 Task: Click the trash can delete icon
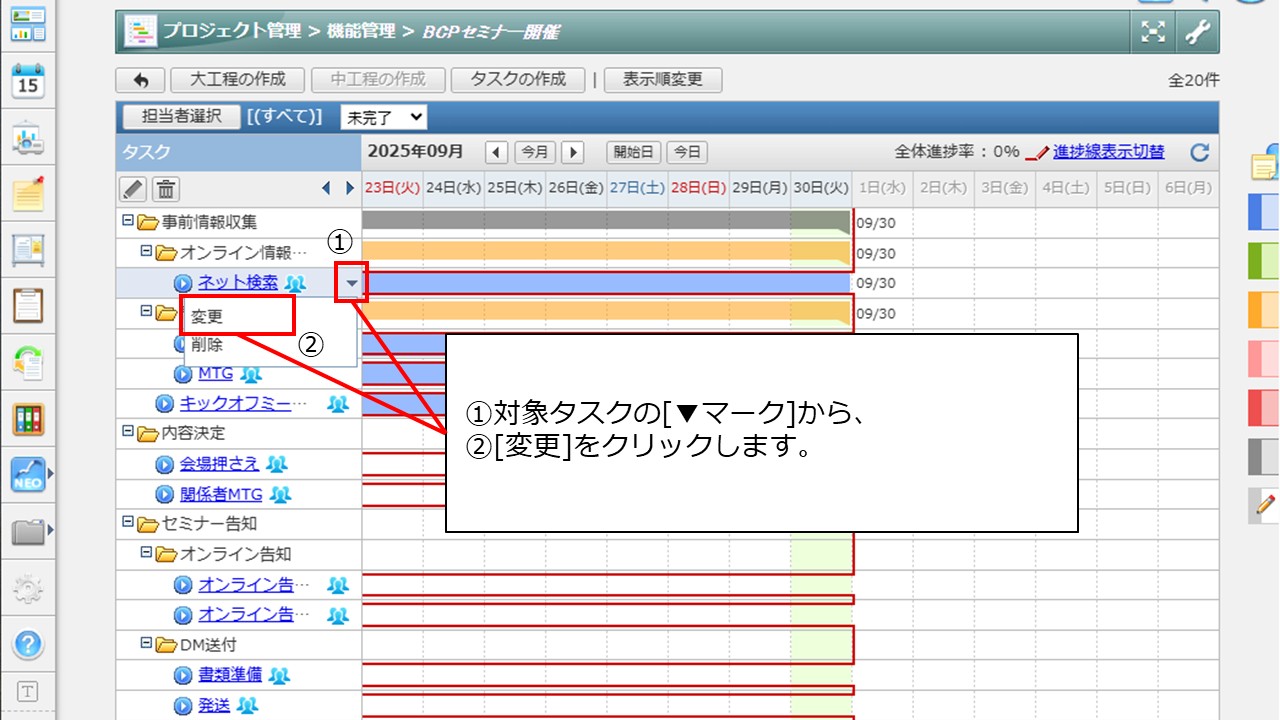pyautogui.click(x=166, y=188)
